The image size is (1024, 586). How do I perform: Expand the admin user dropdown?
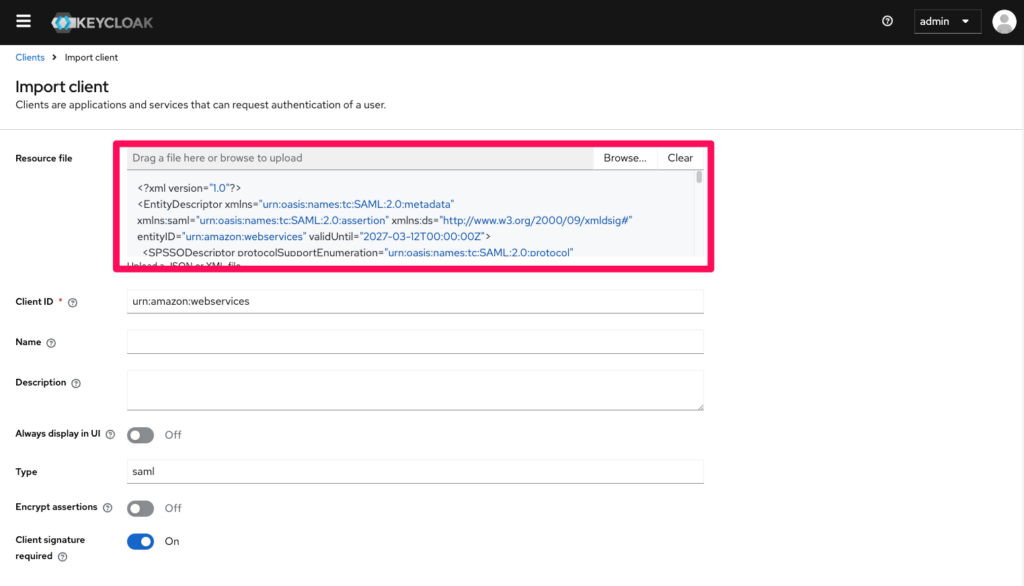point(946,22)
